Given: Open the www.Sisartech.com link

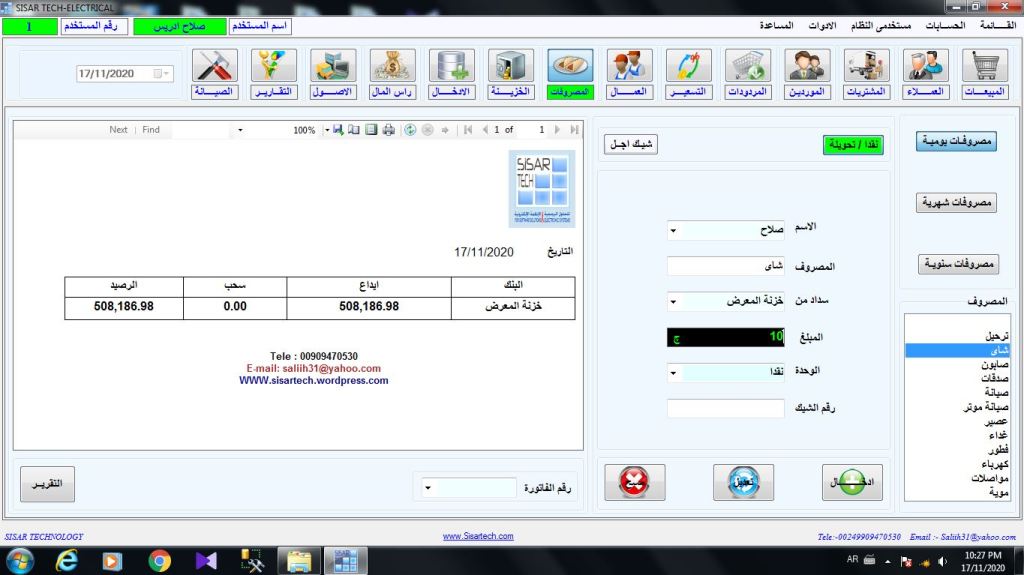Looking at the screenshot, I should [x=478, y=537].
